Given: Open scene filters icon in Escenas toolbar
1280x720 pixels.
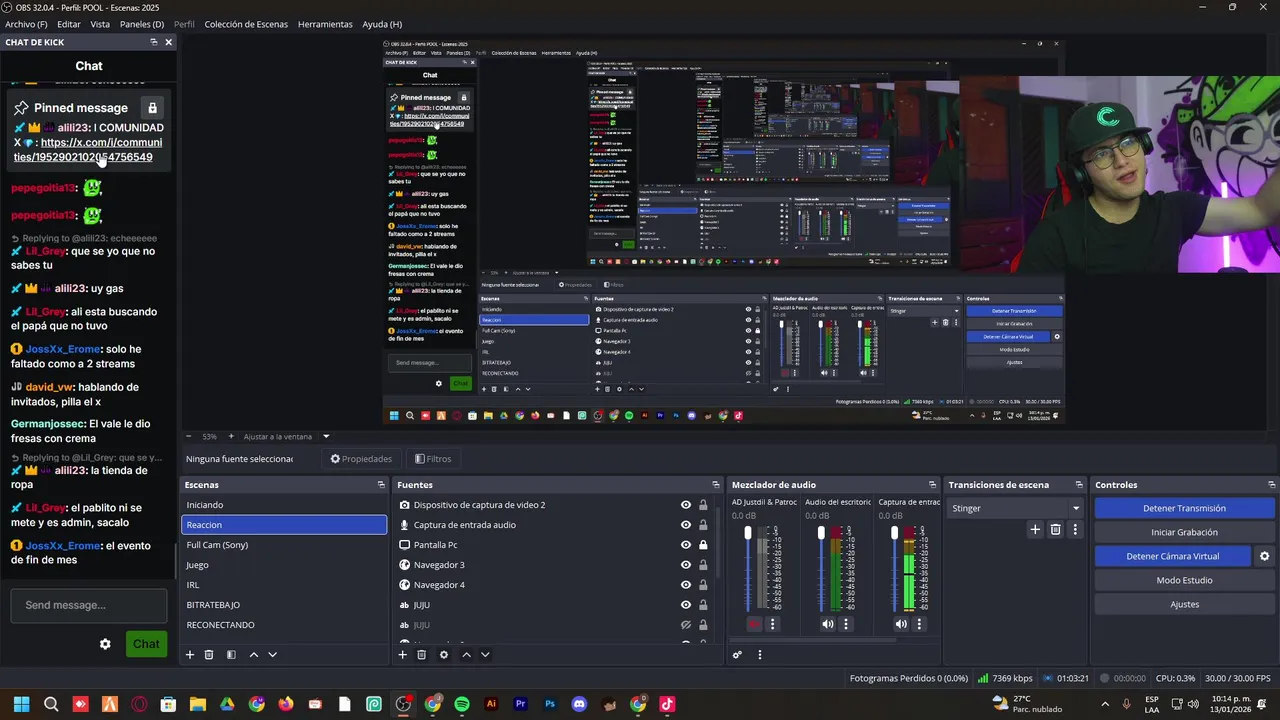Looking at the screenshot, I should pos(231,655).
